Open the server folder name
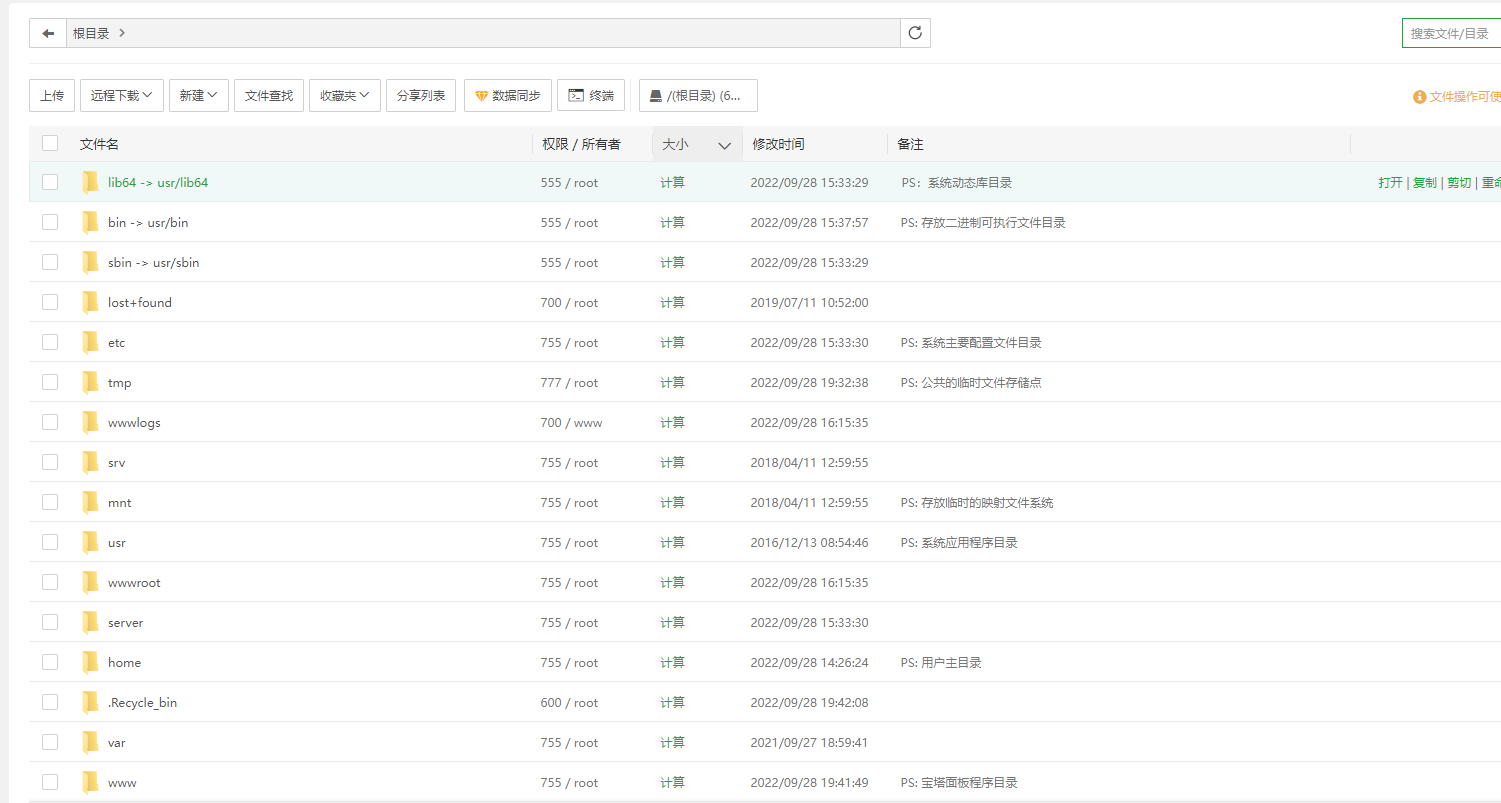 125,622
